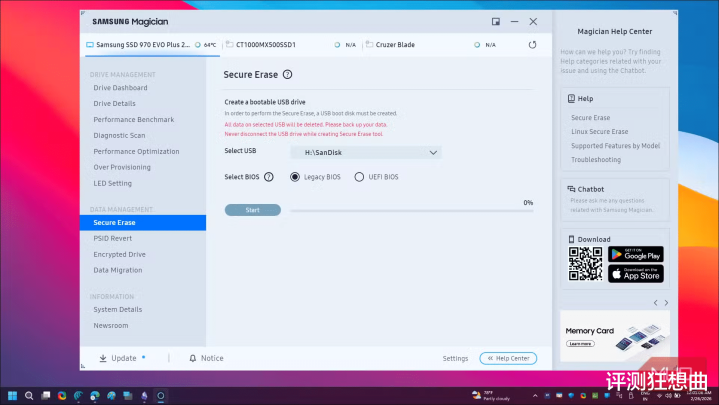Click the Start button for Secure Erase
This screenshot has height=405, width=719.
pyautogui.click(x=253, y=210)
